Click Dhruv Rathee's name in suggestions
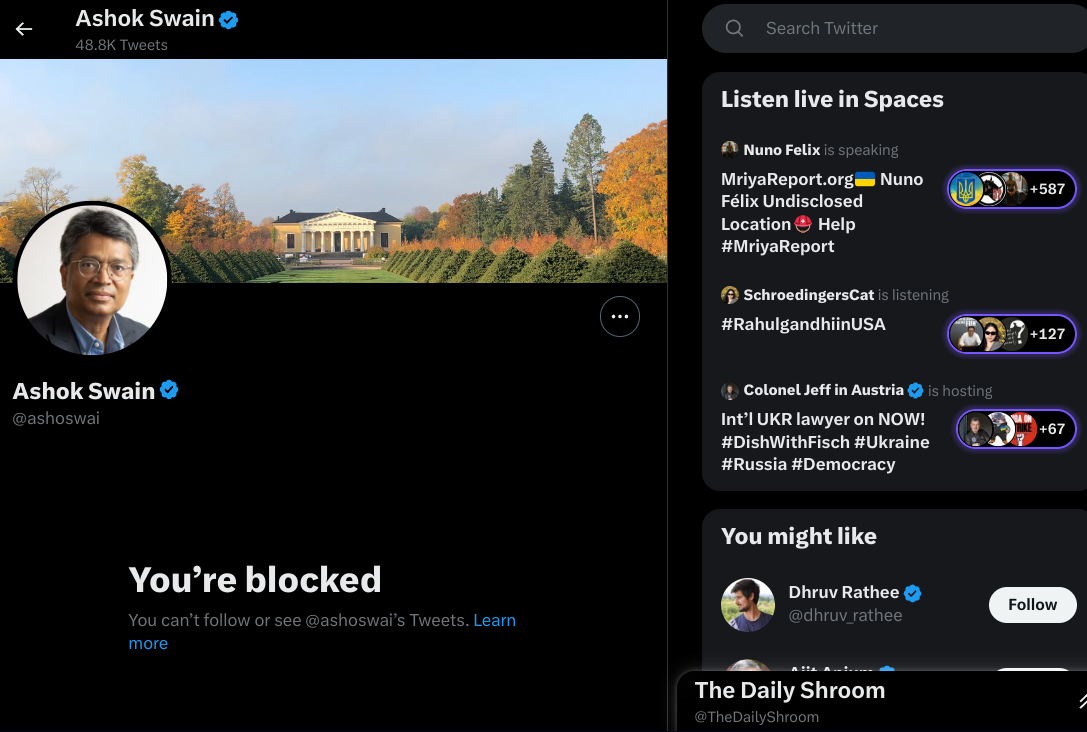Screen dimensions: 1087x732 click(x=843, y=592)
